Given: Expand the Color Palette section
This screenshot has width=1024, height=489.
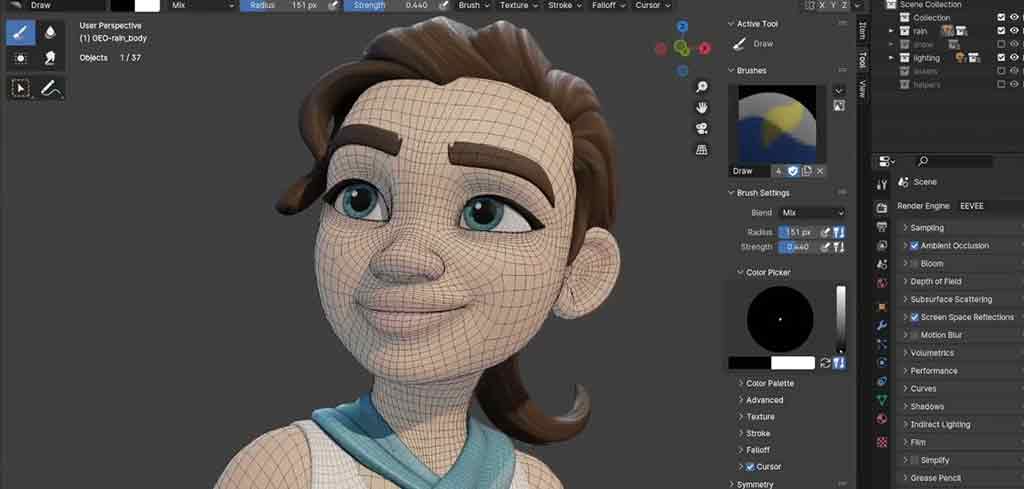Looking at the screenshot, I should click(769, 383).
